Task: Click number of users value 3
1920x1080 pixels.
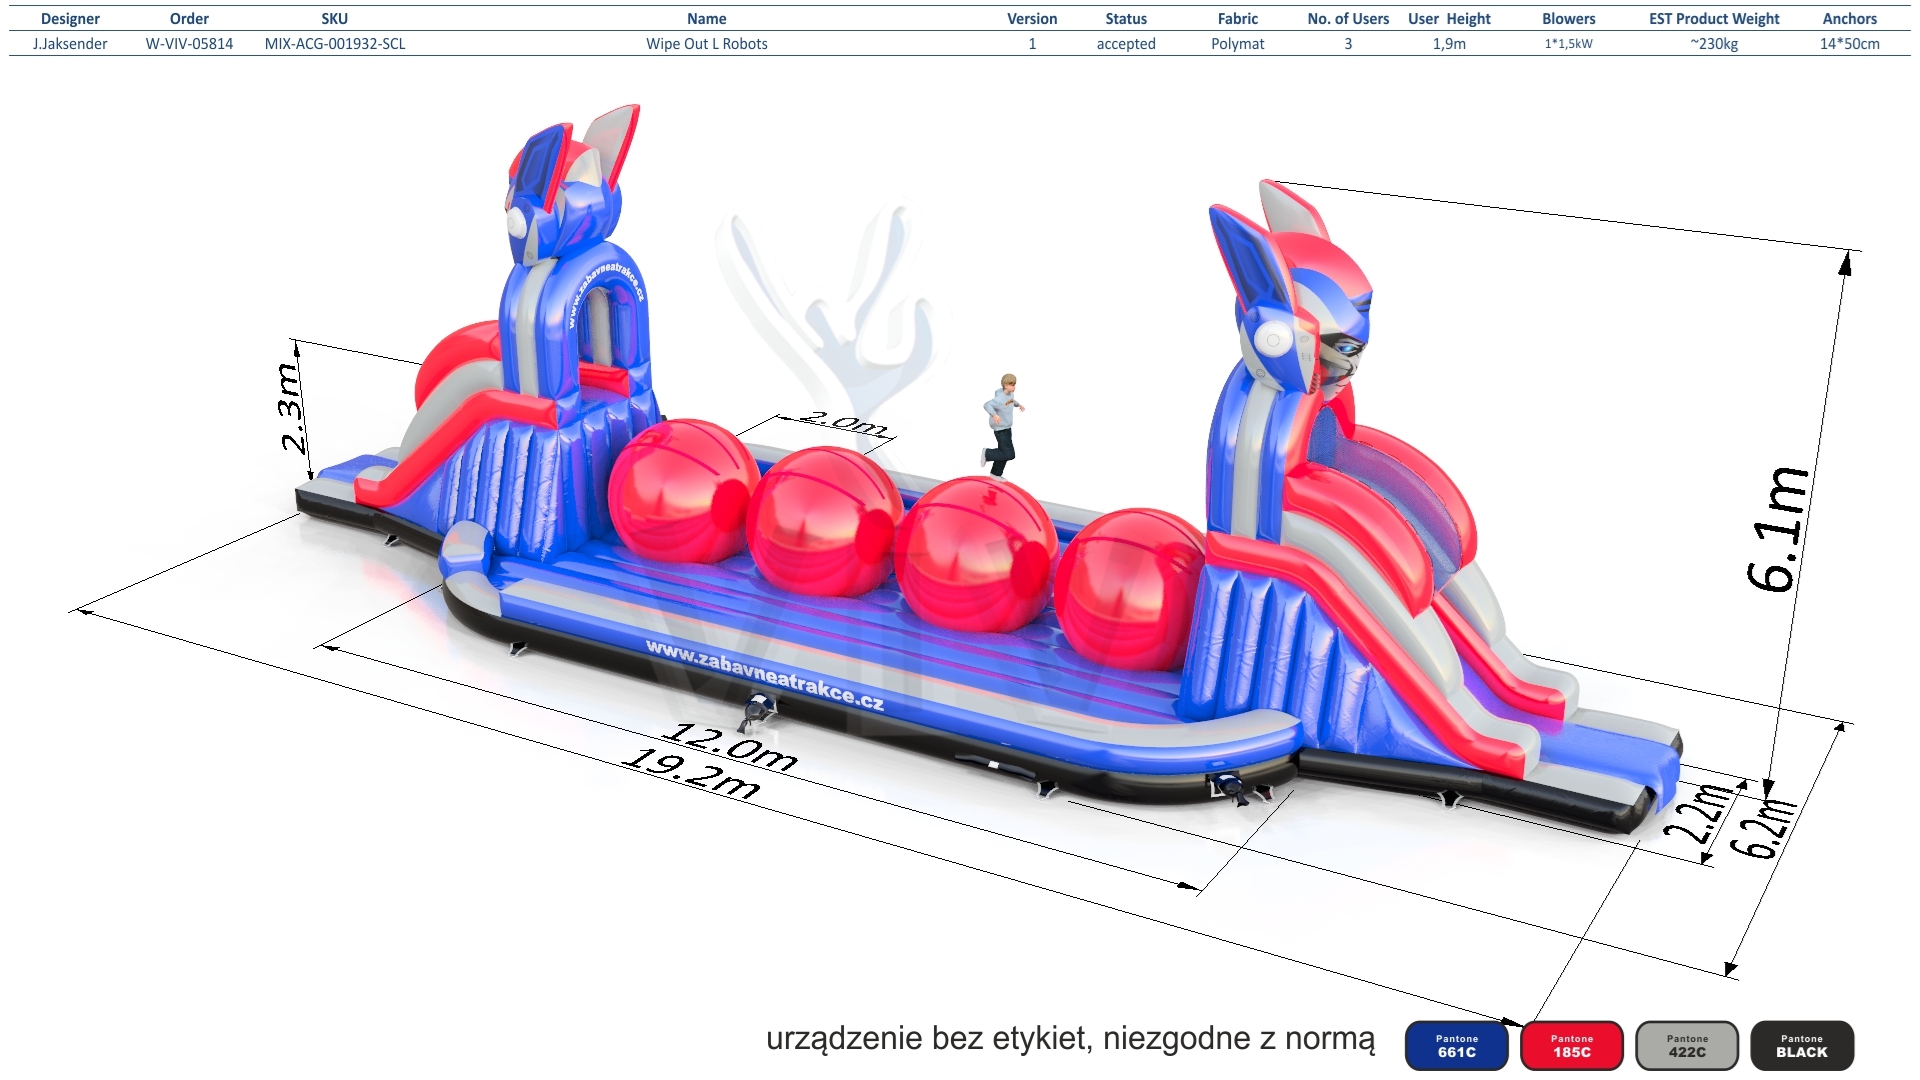Action: [1348, 44]
